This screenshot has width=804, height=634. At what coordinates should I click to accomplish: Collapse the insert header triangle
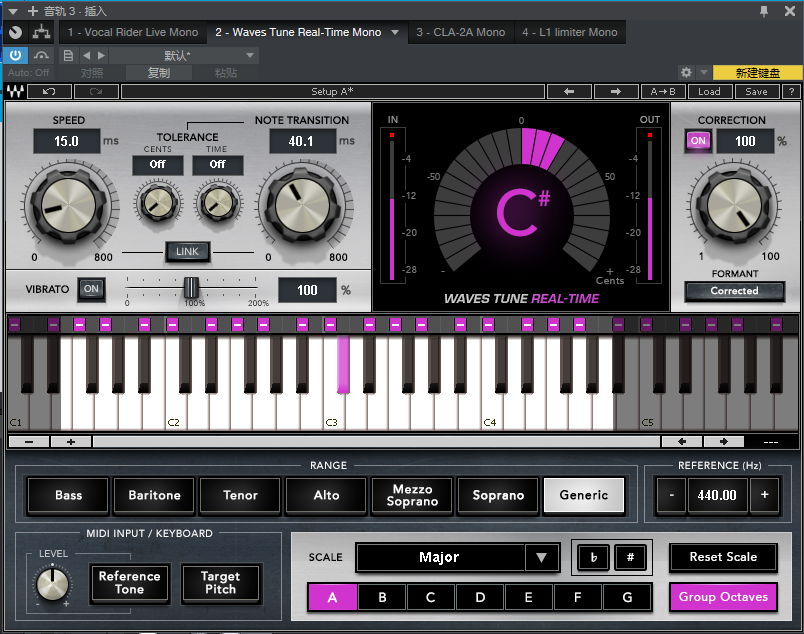(x=13, y=11)
